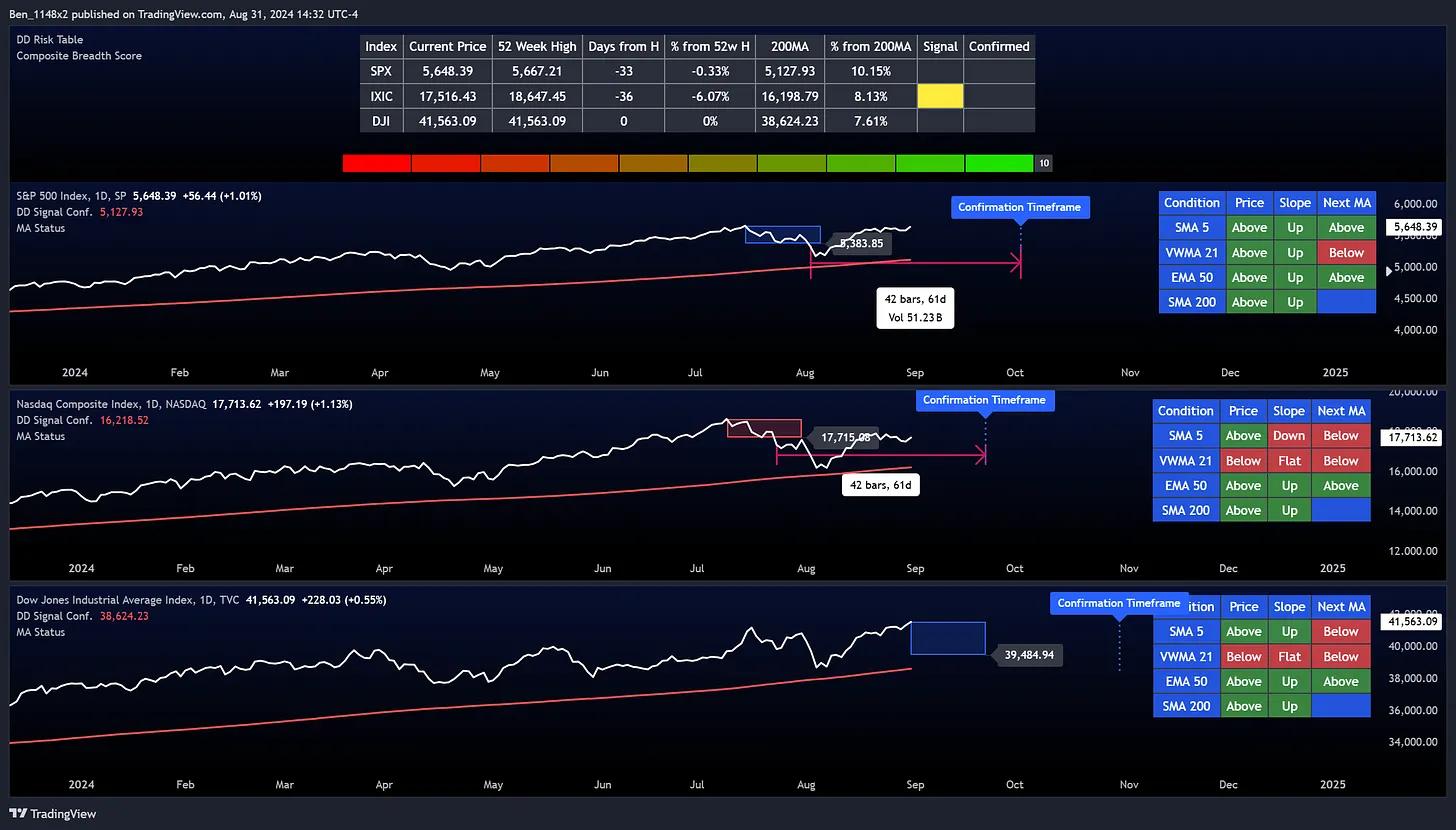Screen dimensions: 1456x830
Task: Click the Flat slope cell for VWMA 21 in Dow table
Action: [x=1289, y=657]
